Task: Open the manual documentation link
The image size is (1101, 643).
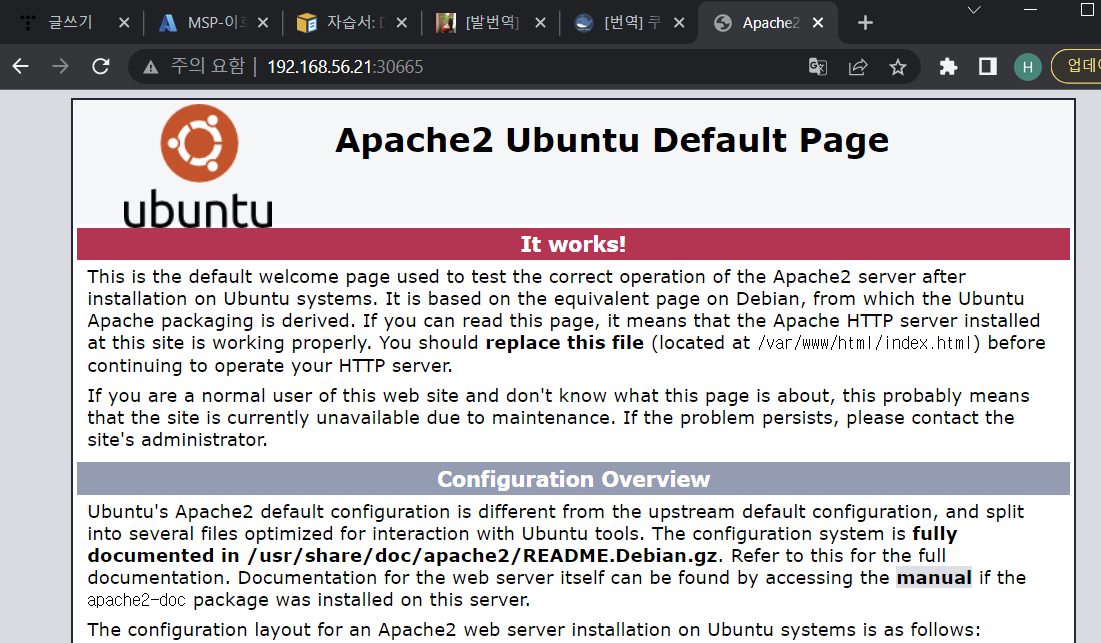Action: (x=934, y=578)
